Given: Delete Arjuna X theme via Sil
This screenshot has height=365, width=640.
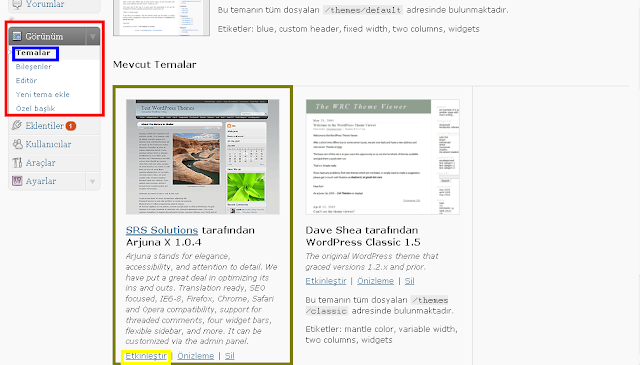Looking at the screenshot, I should 229,356.
